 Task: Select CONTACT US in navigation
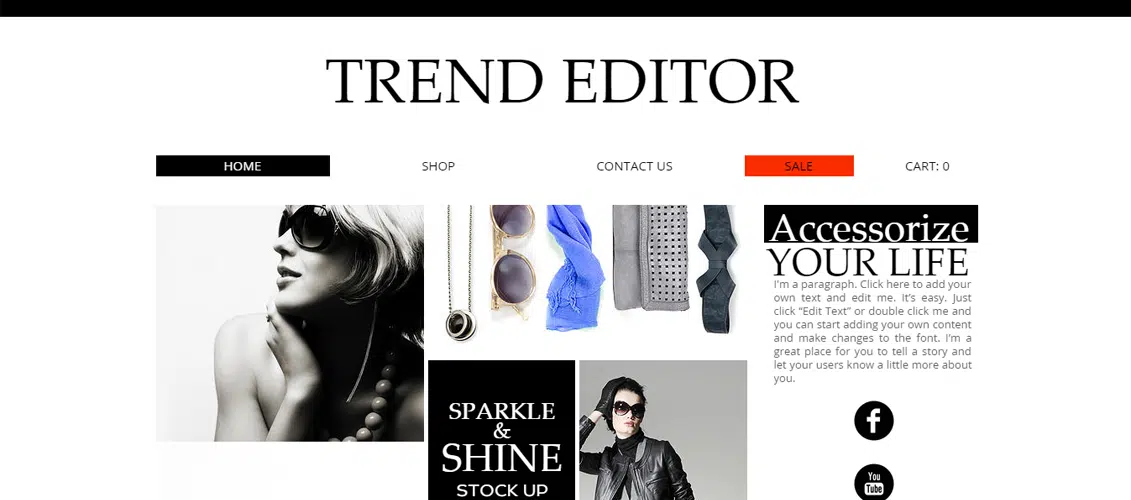pos(634,166)
